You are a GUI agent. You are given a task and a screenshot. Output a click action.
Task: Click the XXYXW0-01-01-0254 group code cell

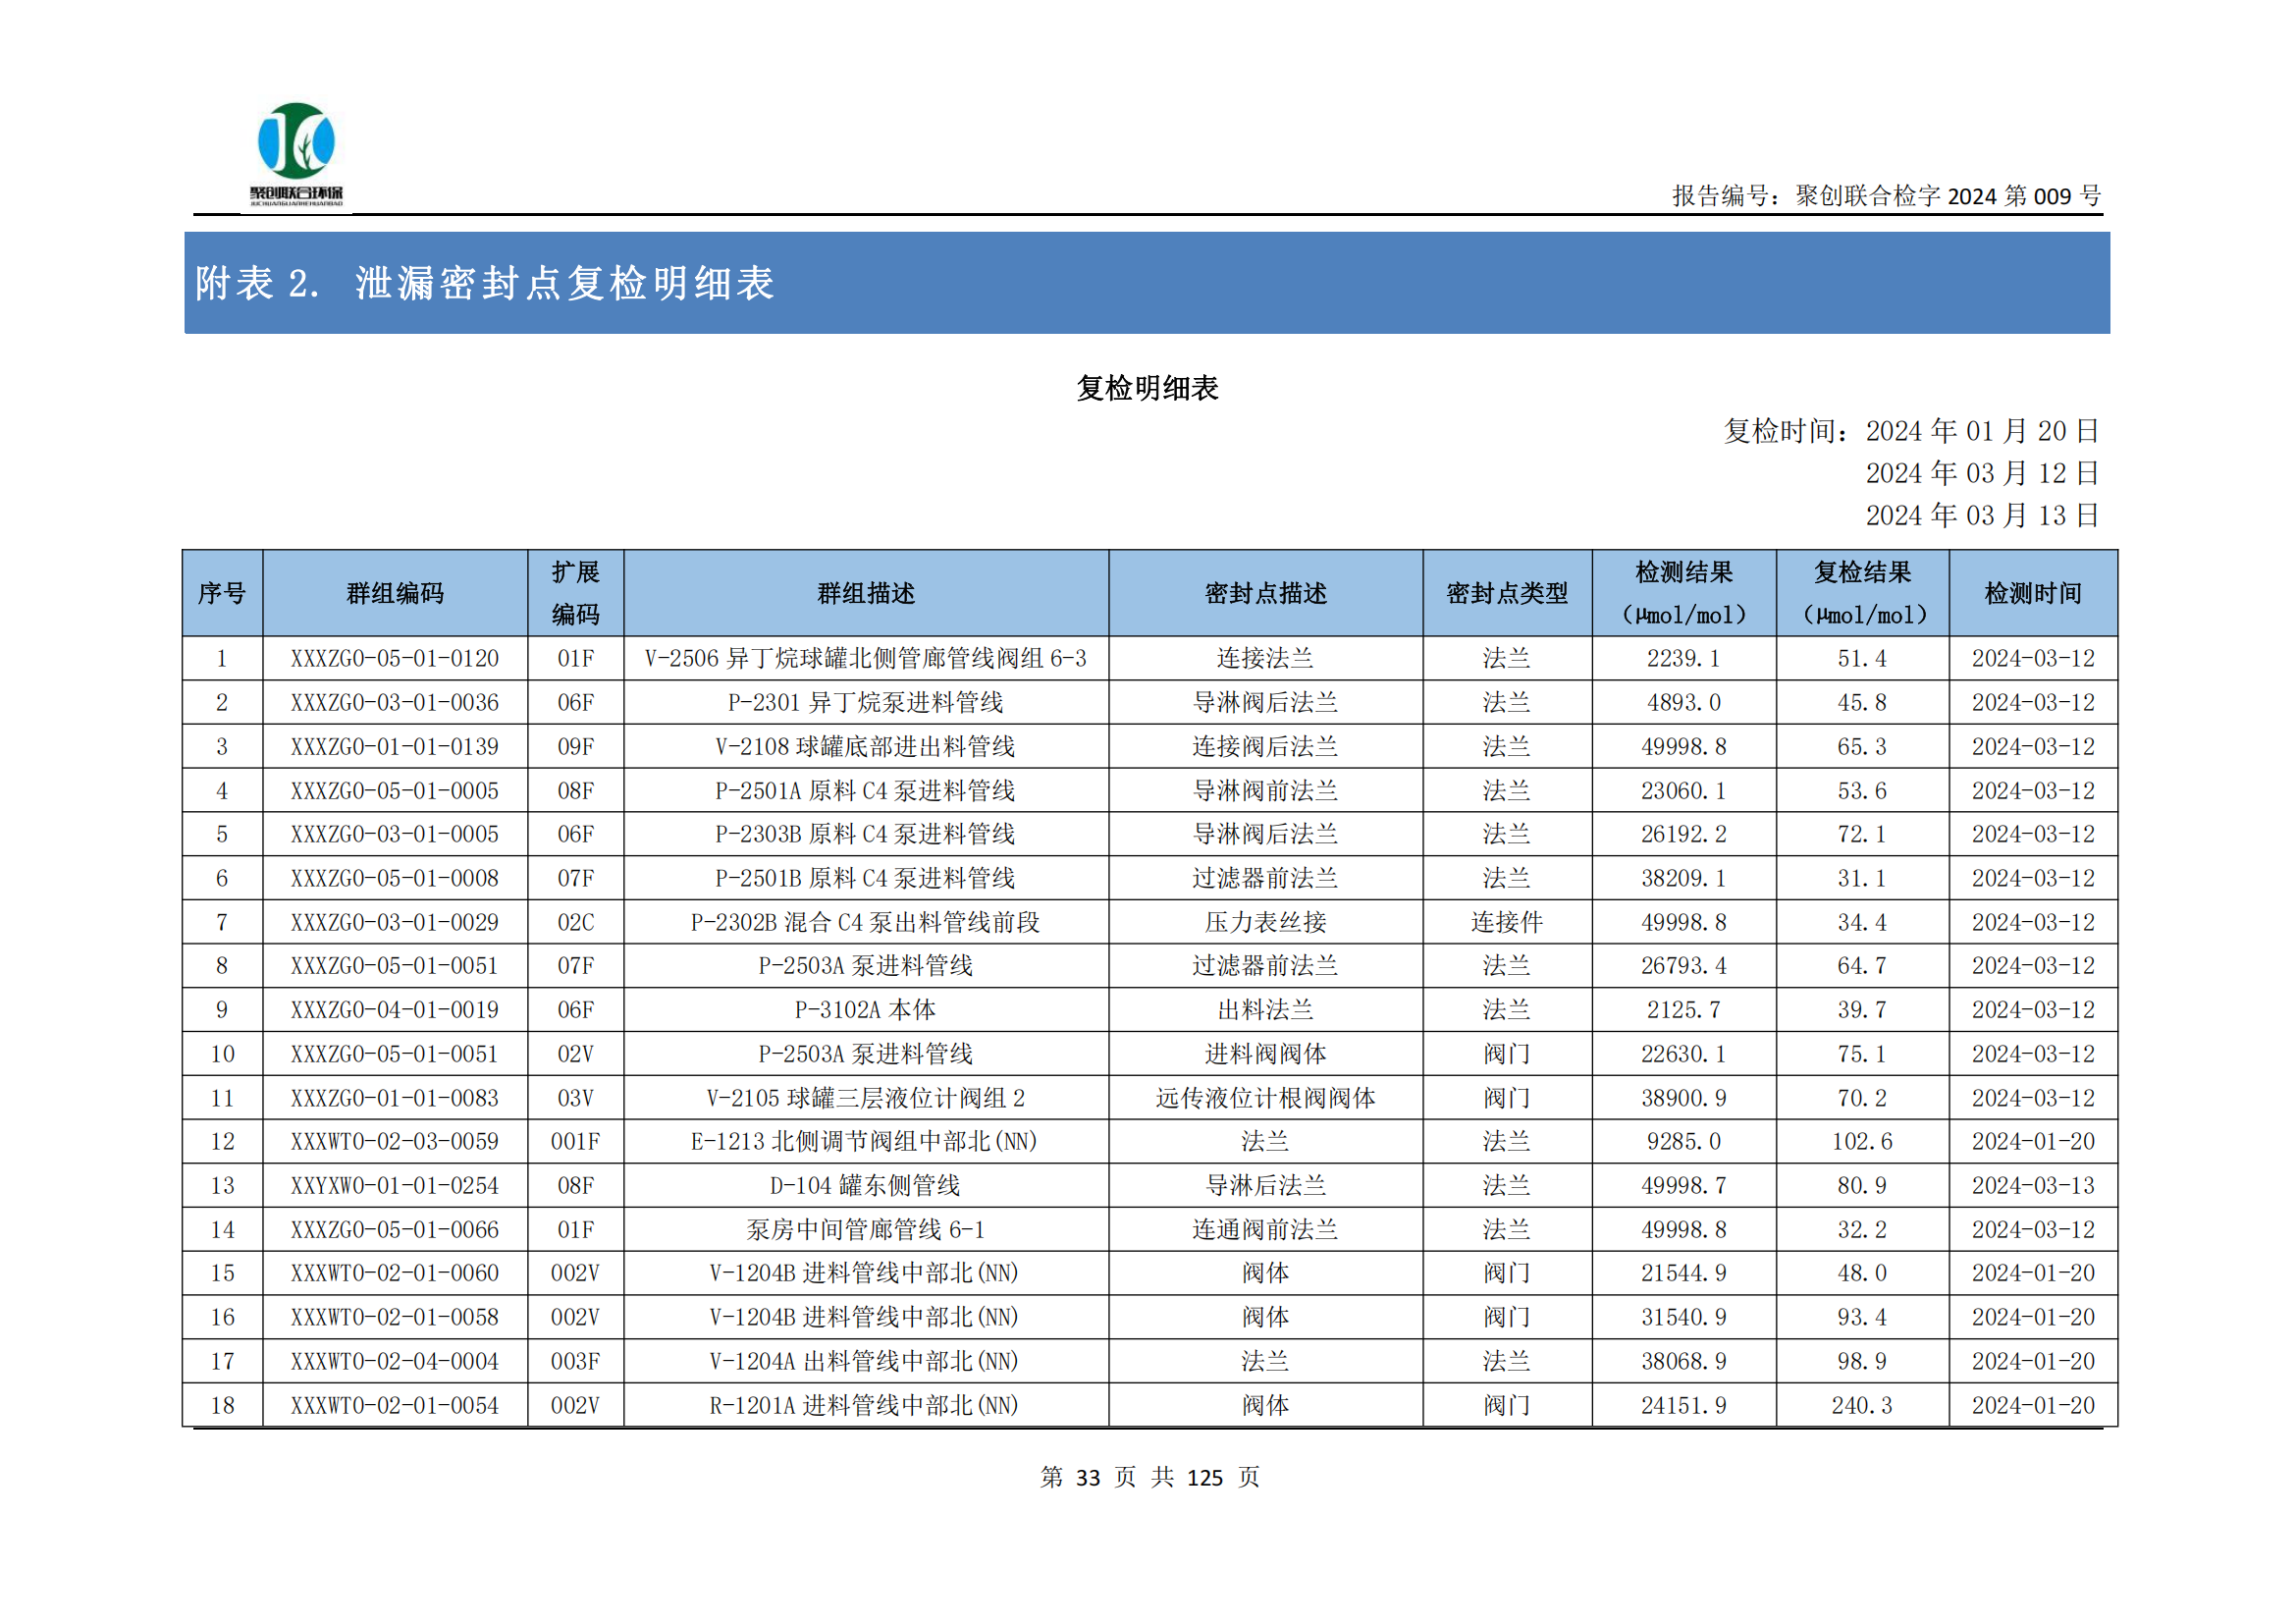(395, 1185)
